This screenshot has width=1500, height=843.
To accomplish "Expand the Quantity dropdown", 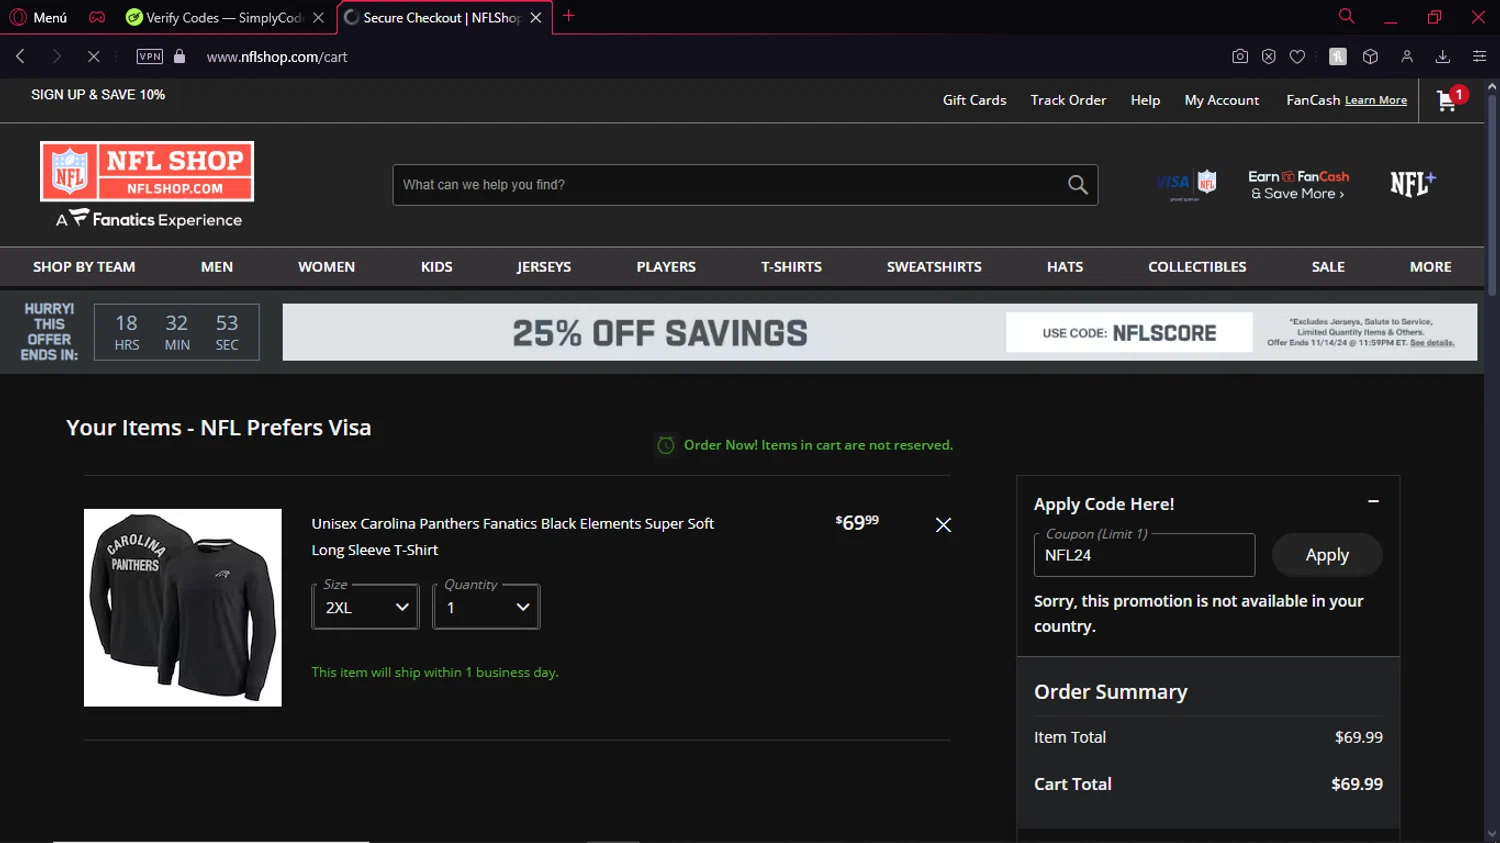I will [x=486, y=607].
